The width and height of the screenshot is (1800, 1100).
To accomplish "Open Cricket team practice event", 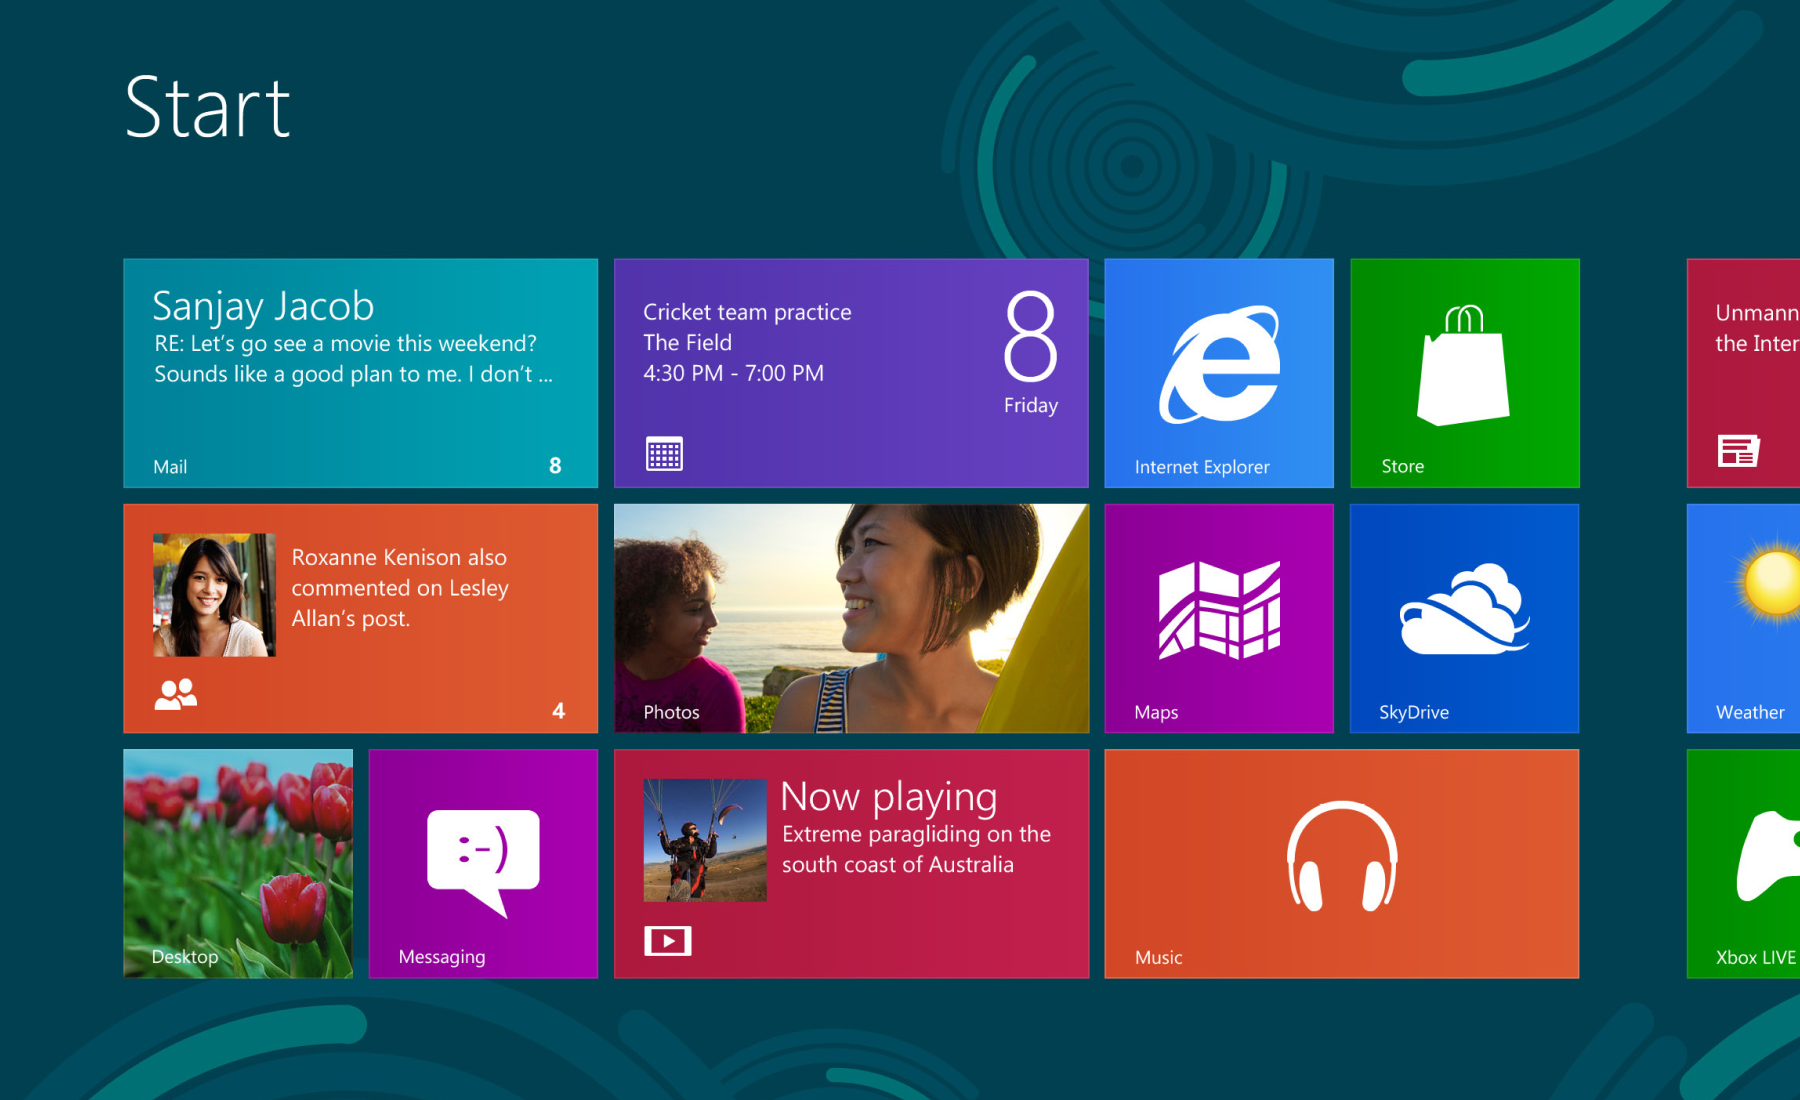I will [x=747, y=312].
